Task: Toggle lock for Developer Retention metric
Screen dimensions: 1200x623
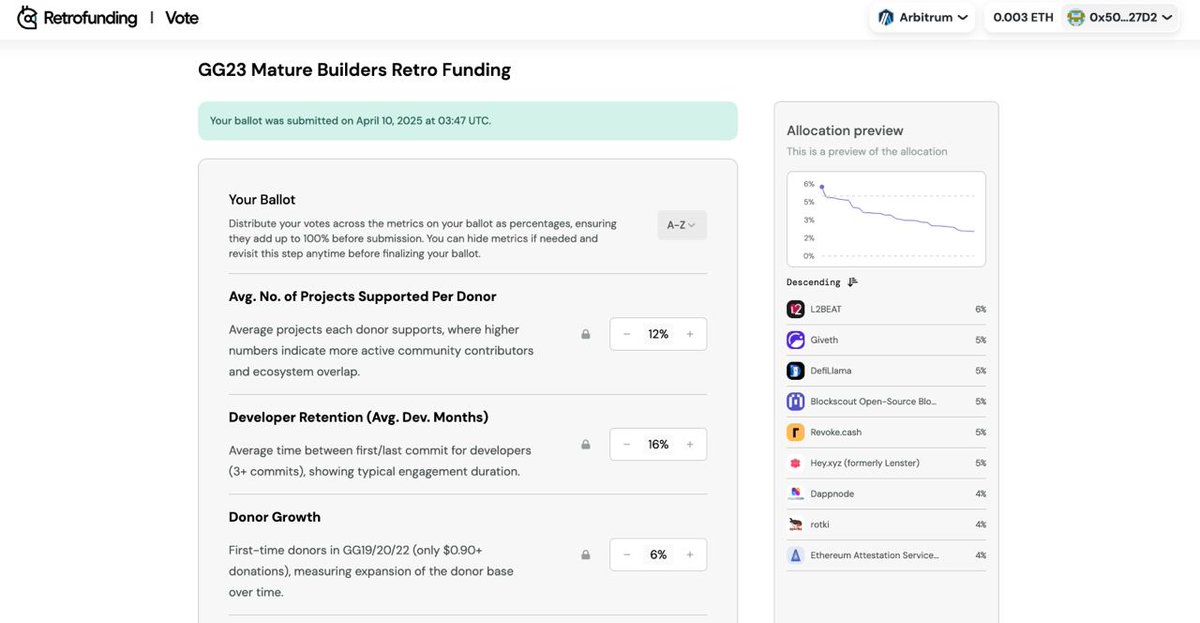Action: (x=586, y=444)
